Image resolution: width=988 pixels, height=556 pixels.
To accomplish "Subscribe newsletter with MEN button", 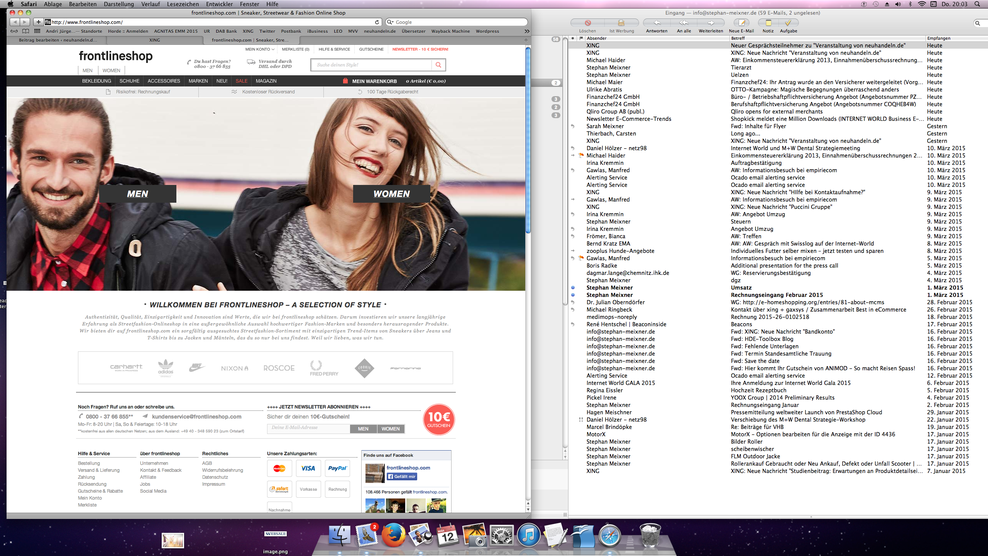I will [x=363, y=429].
